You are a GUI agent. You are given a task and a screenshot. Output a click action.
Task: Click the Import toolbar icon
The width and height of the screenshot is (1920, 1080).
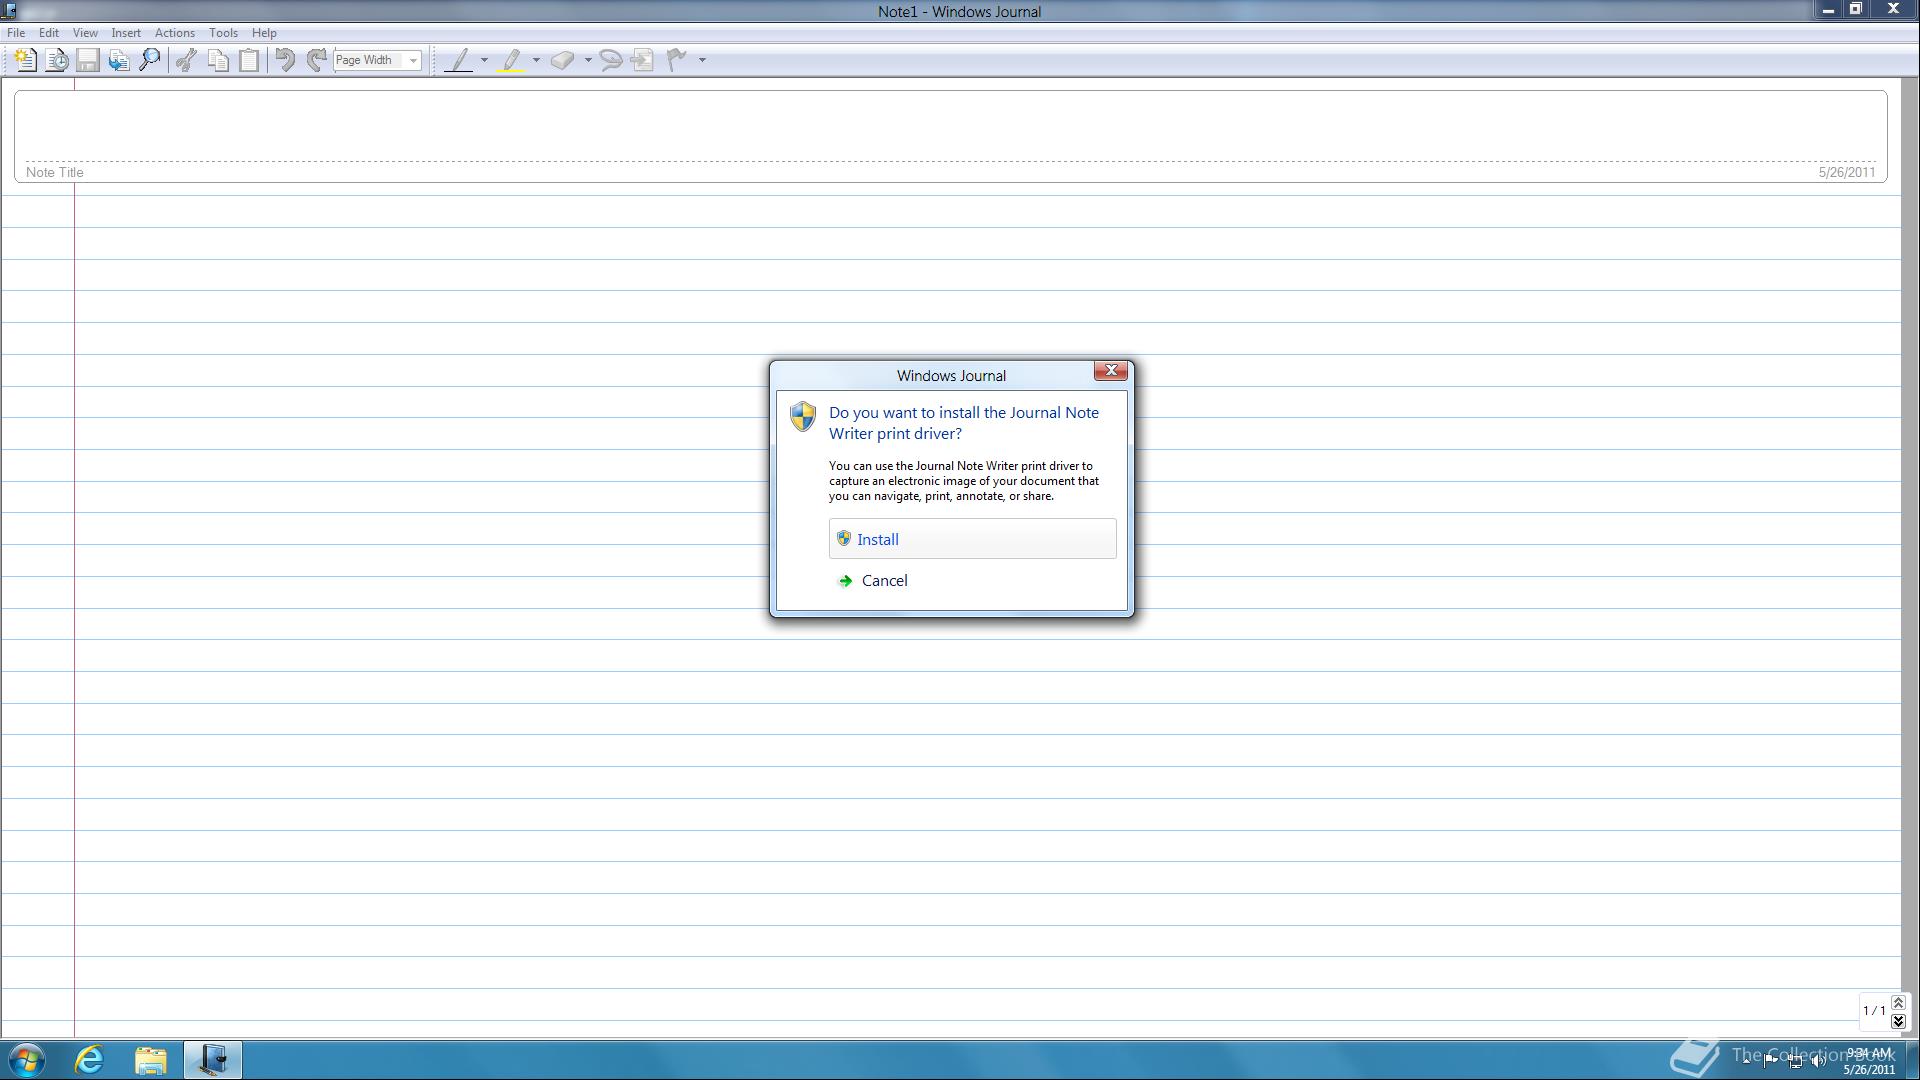119,60
